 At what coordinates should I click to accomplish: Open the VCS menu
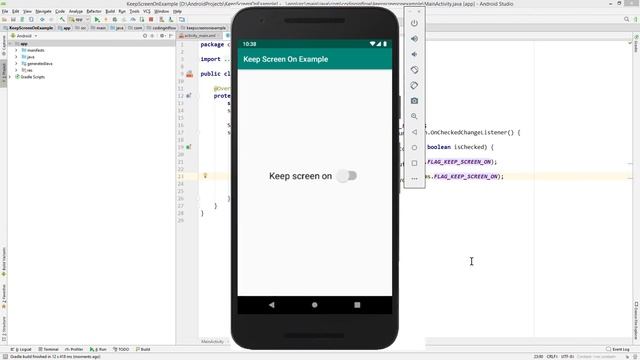point(147,11)
